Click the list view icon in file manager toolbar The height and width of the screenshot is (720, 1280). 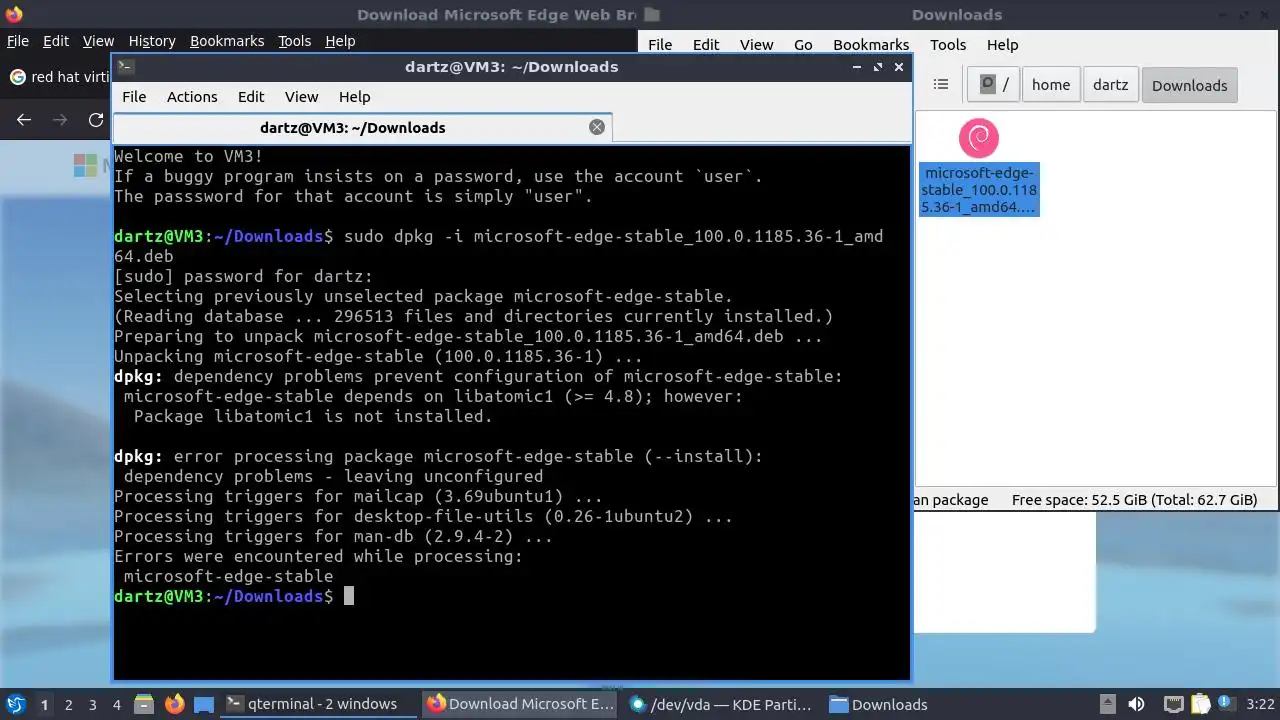(941, 85)
